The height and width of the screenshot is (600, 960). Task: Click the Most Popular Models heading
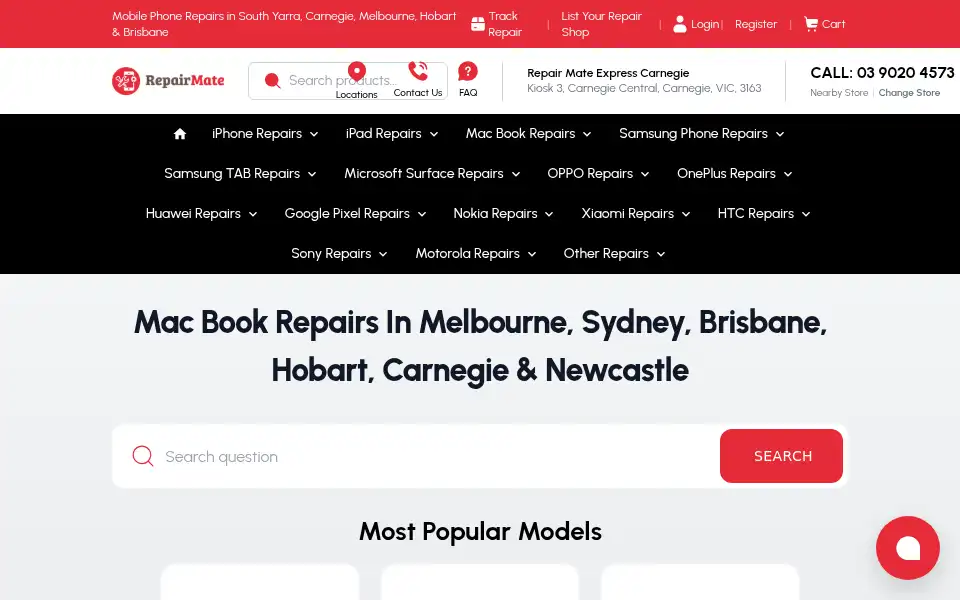[x=480, y=531]
